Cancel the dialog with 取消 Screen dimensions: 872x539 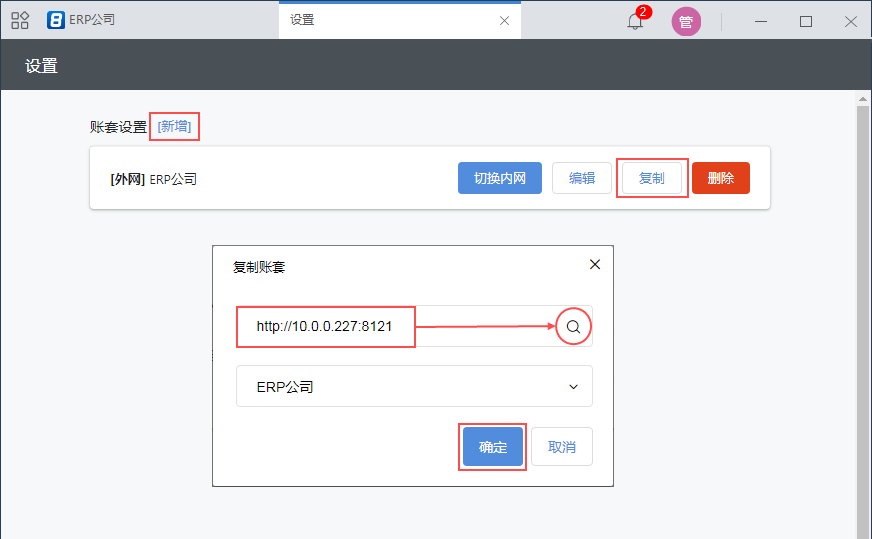(x=562, y=447)
